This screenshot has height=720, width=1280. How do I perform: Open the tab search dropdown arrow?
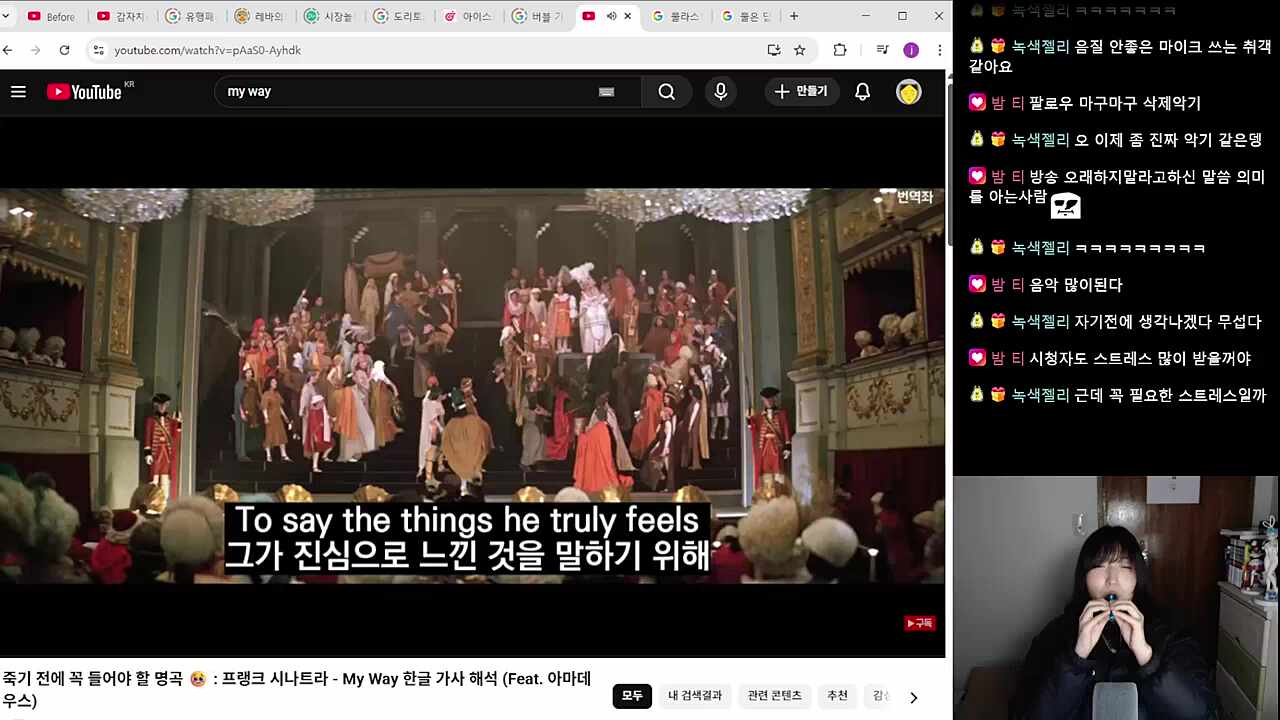point(5,16)
